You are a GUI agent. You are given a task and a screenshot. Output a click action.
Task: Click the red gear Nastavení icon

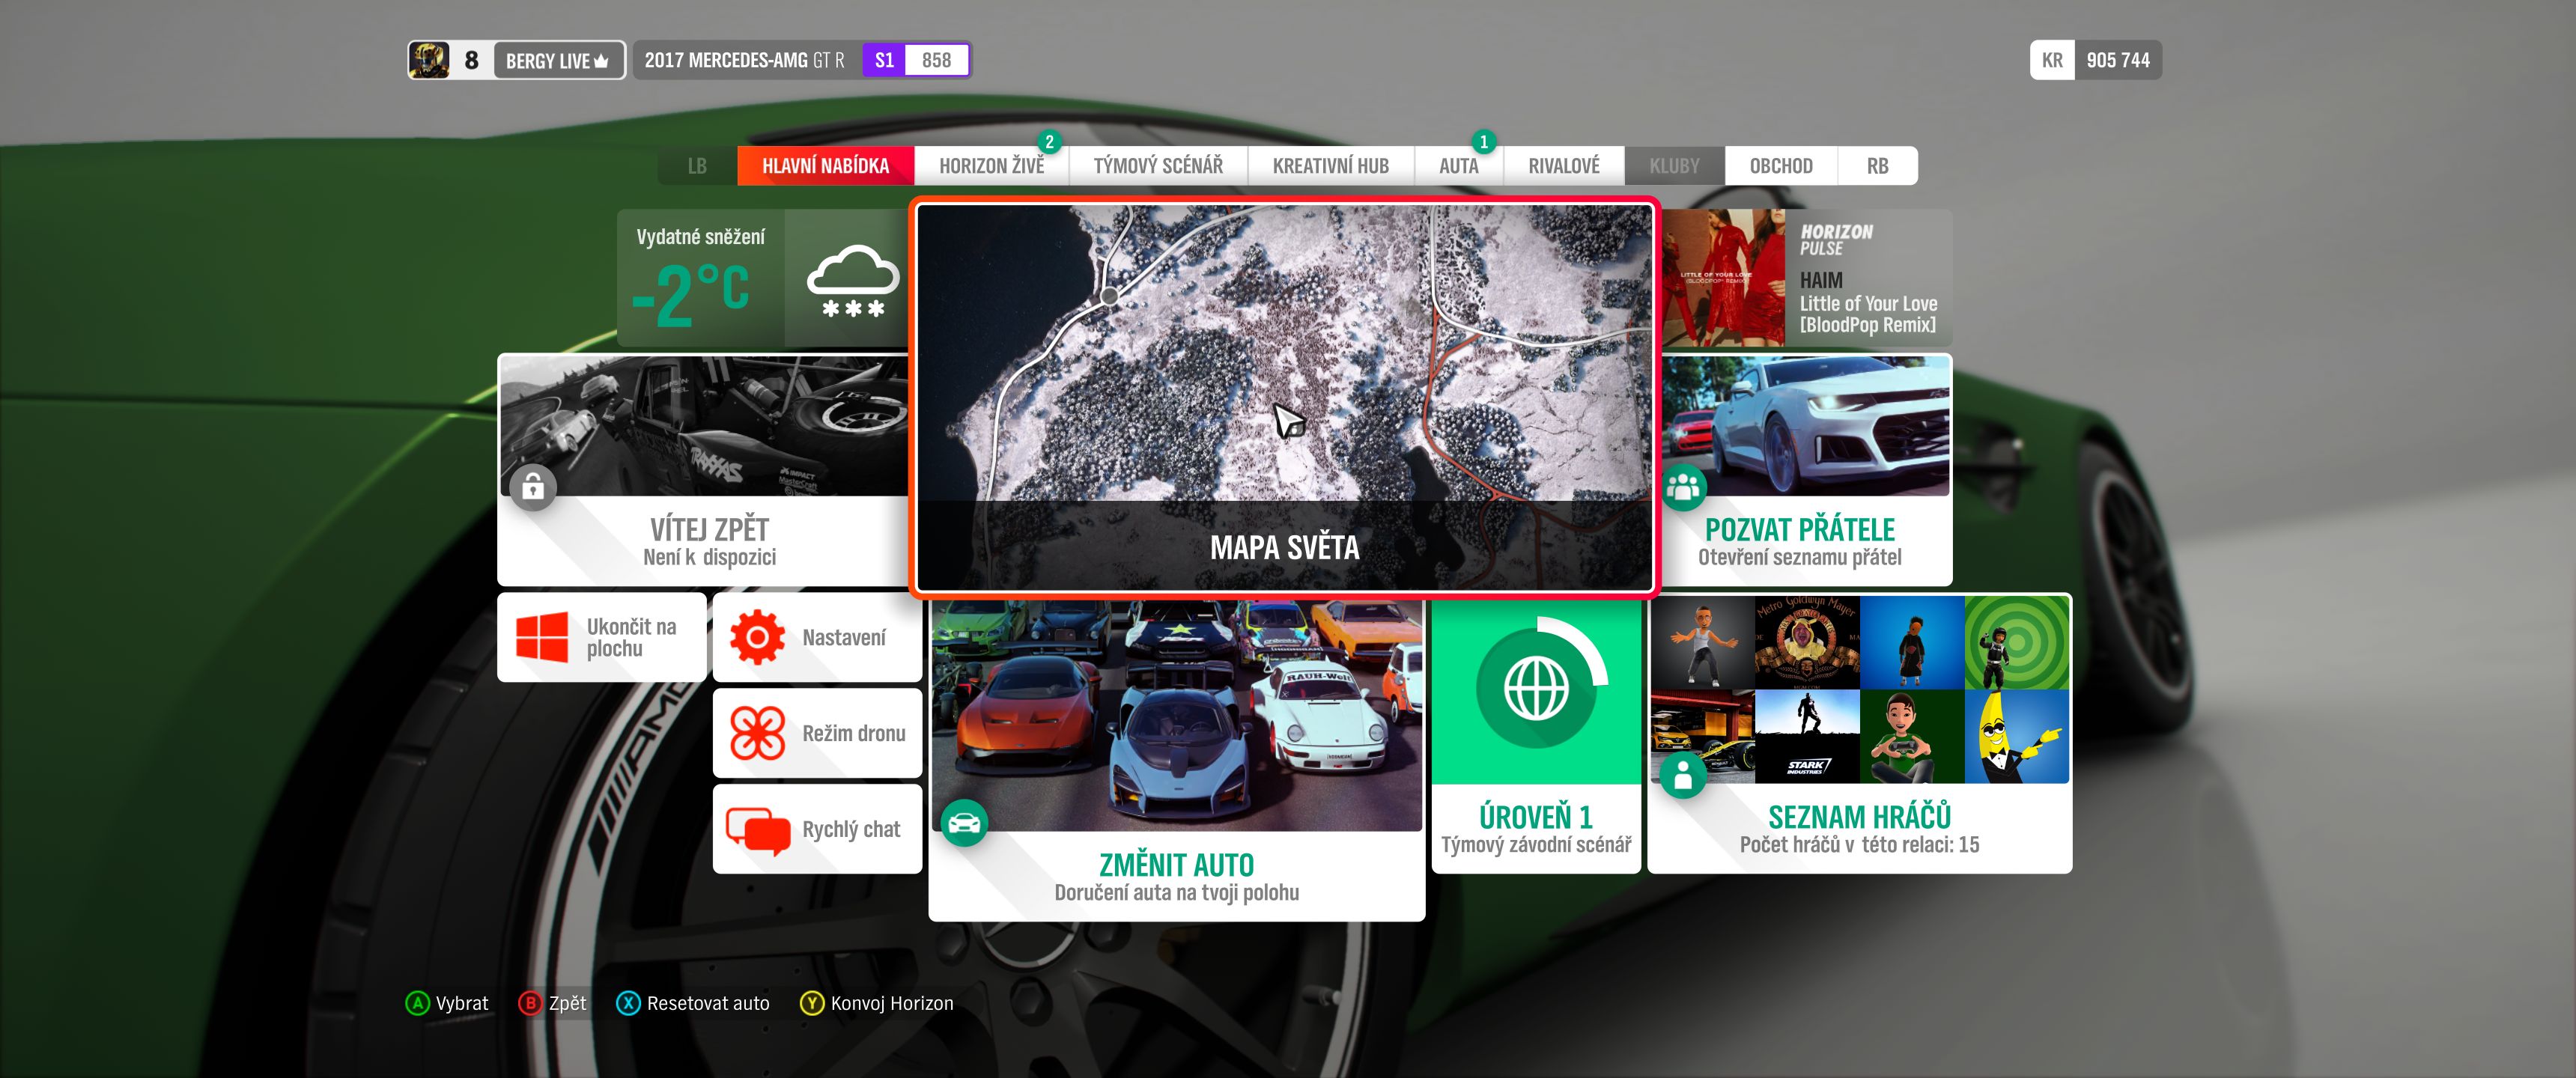pos(757,637)
